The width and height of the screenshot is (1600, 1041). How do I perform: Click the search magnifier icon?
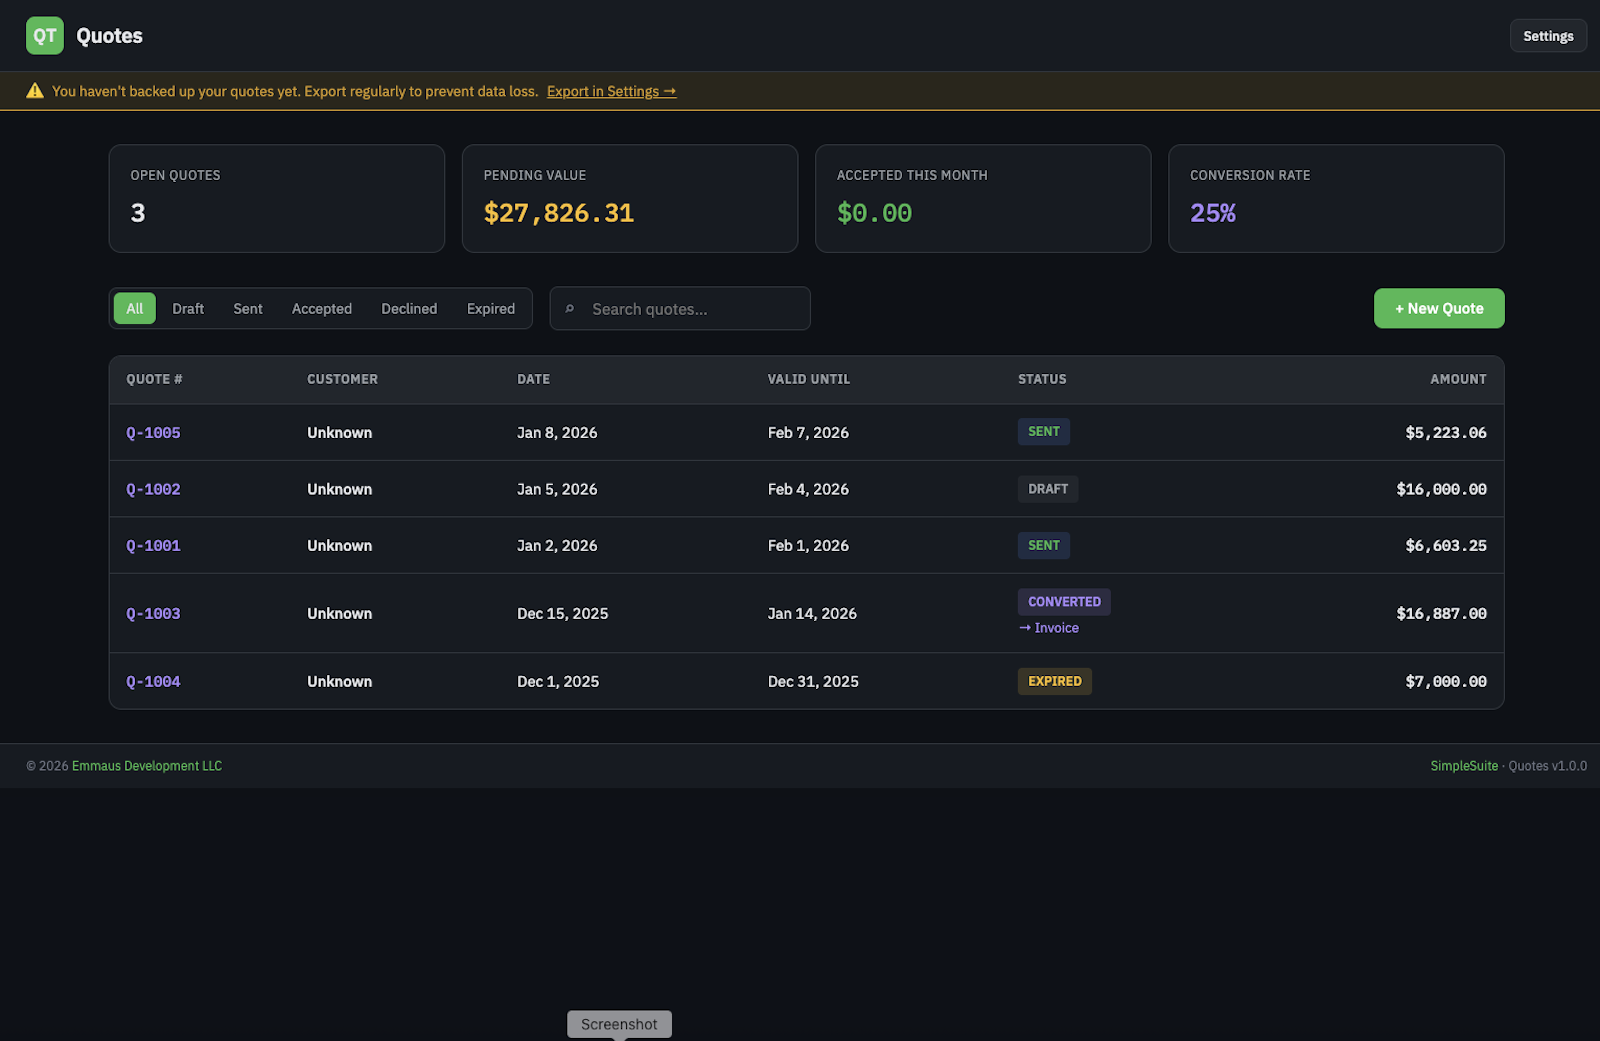570,309
